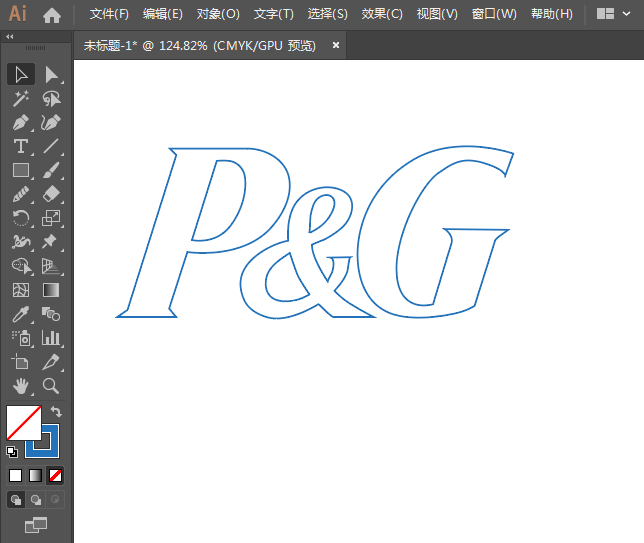Select the Hand pan tool
Screen dimensions: 644x543
pos(20,386)
